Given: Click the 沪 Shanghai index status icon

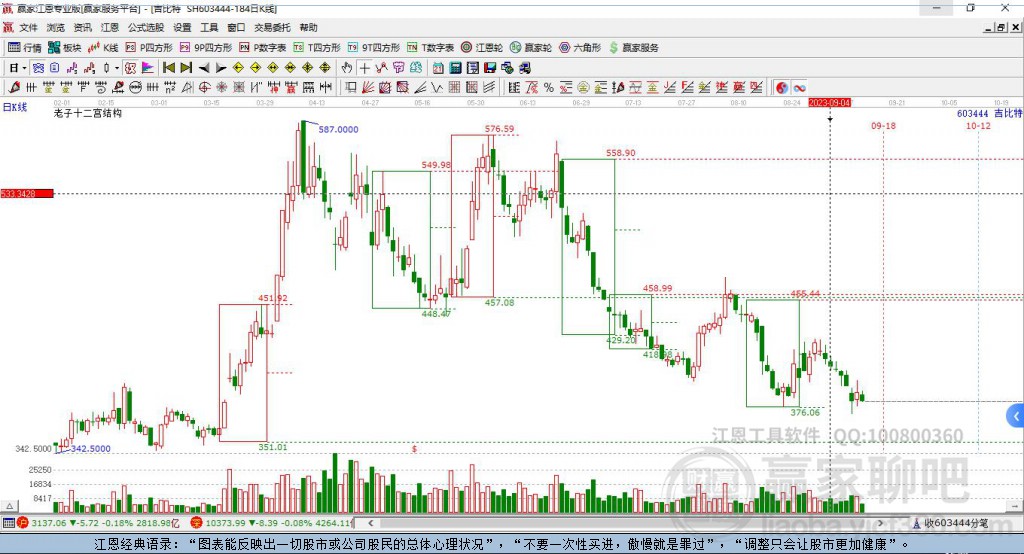Looking at the screenshot, I should [x=23, y=523].
